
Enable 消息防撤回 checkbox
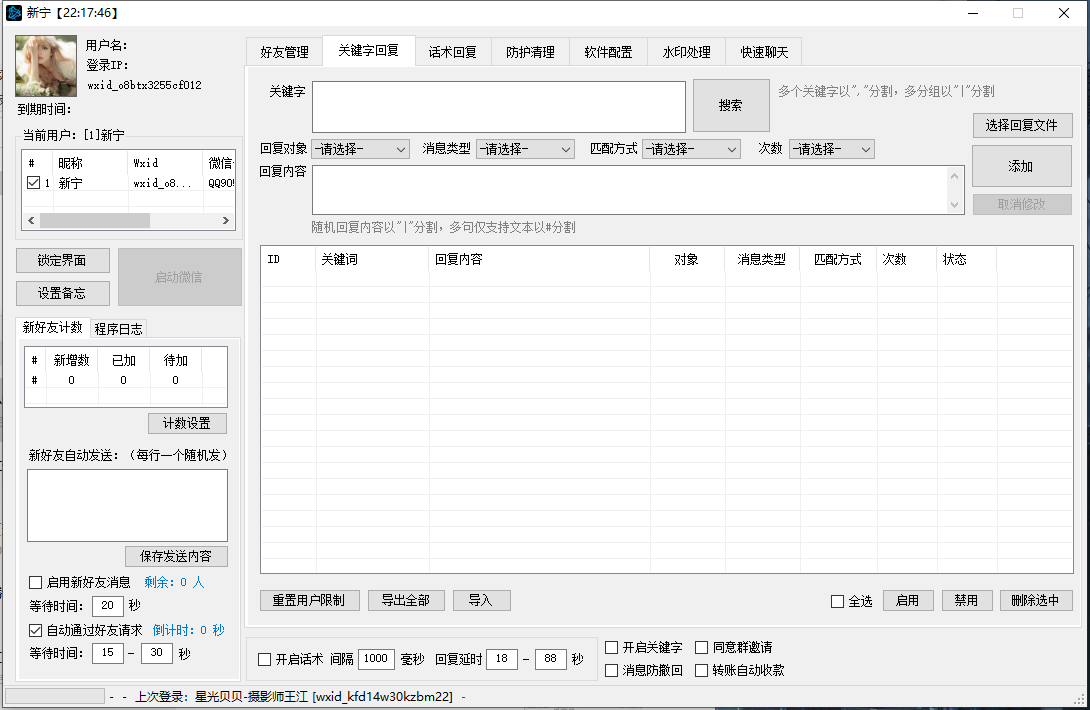tap(612, 670)
